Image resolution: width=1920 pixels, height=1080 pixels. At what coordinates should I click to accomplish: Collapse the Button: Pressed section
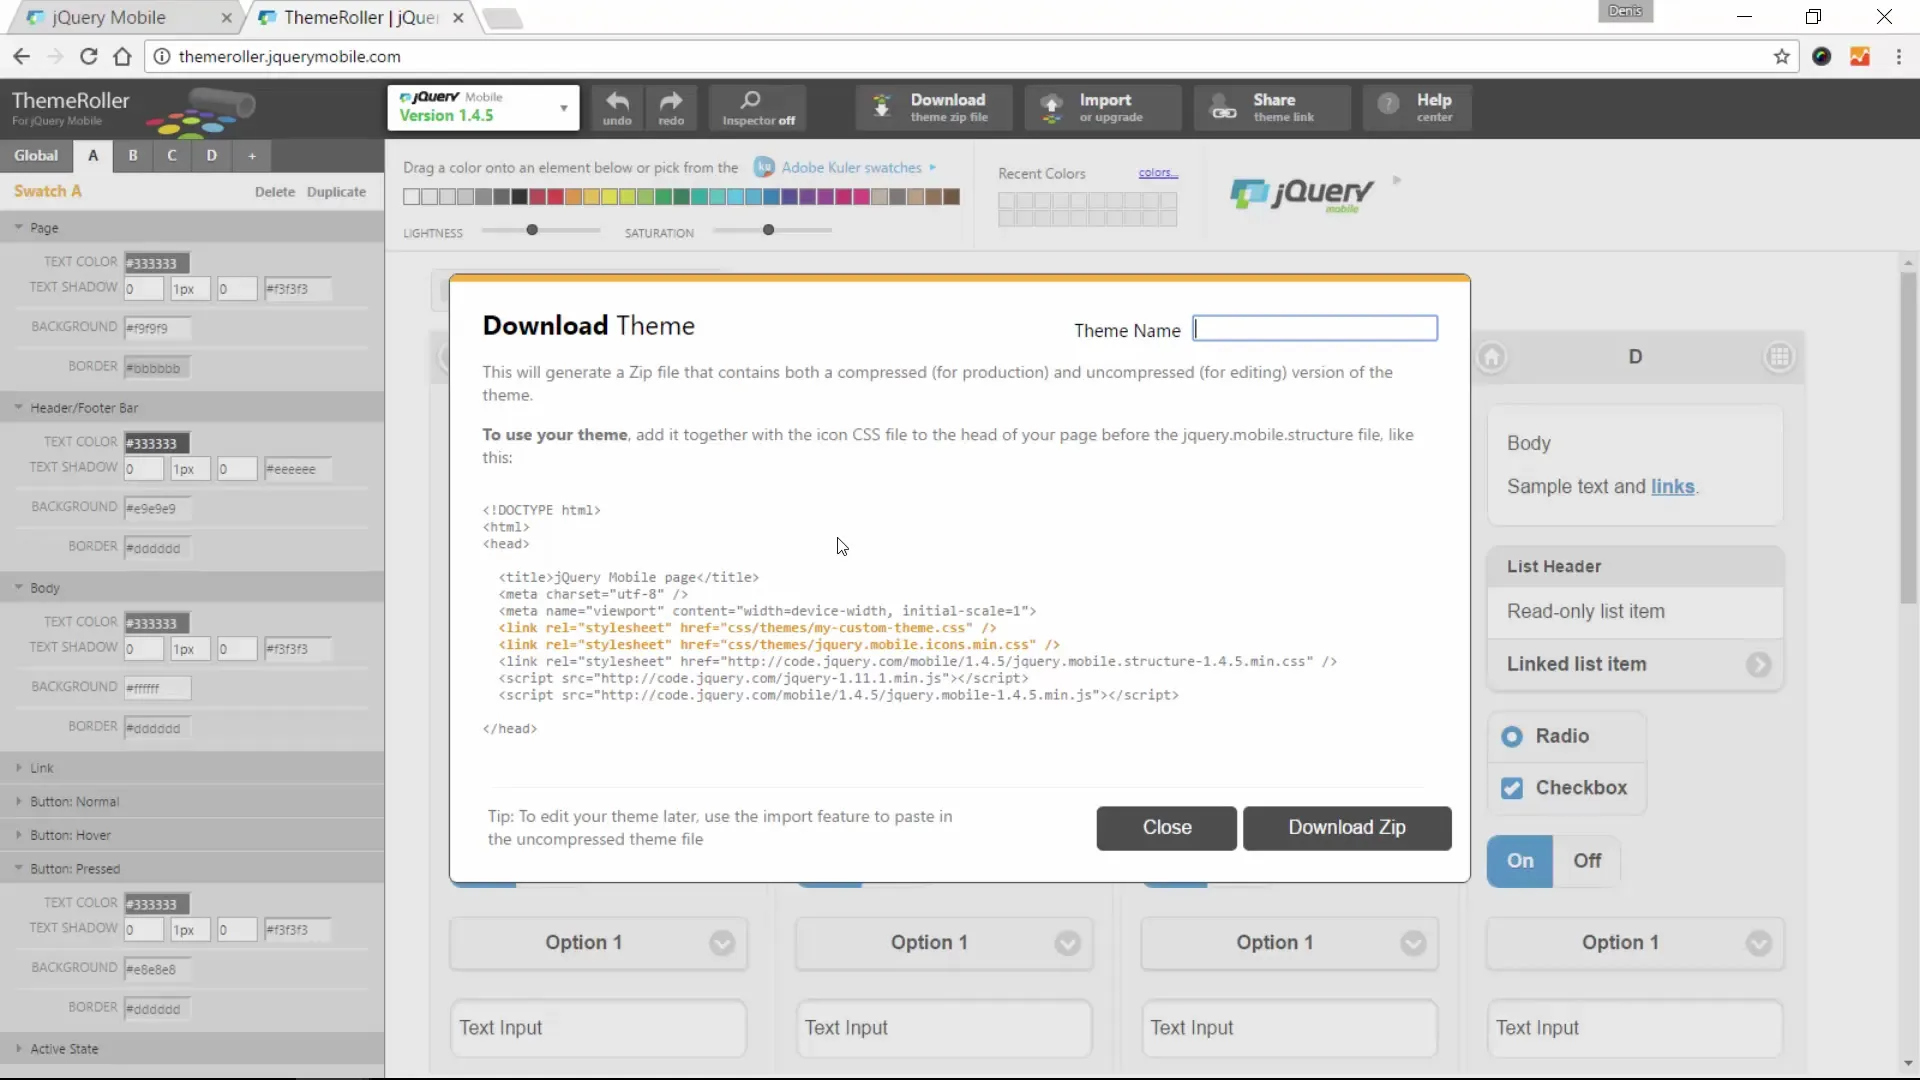click(x=192, y=869)
